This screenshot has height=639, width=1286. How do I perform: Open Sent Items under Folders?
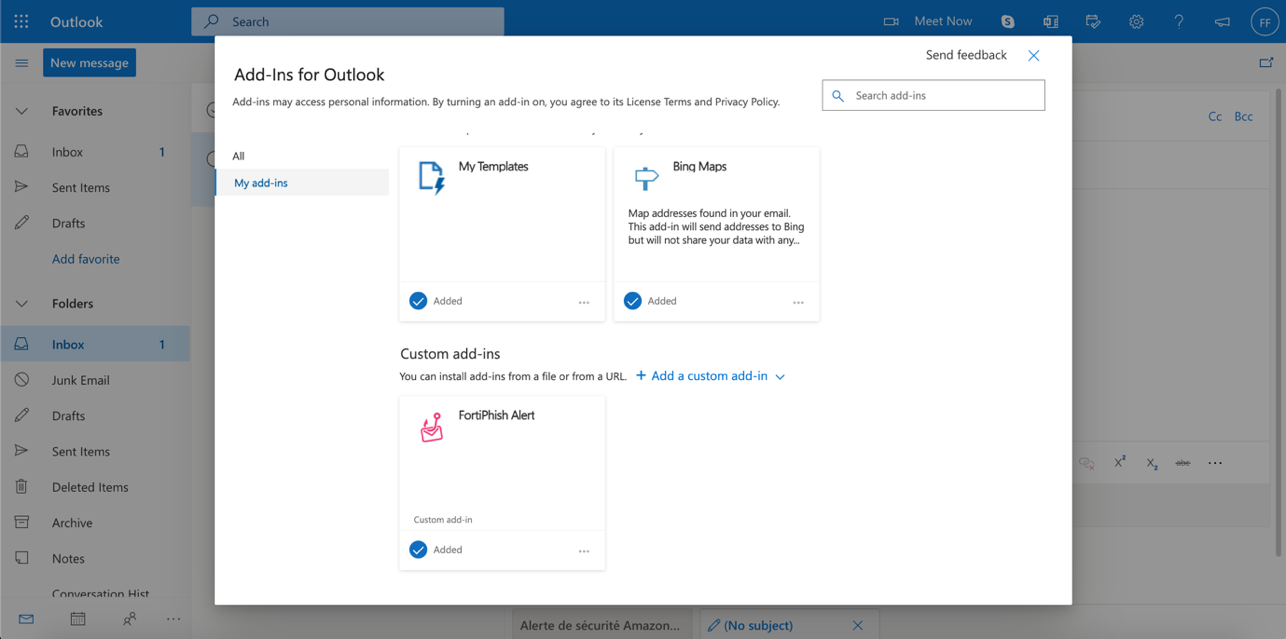click(95, 451)
